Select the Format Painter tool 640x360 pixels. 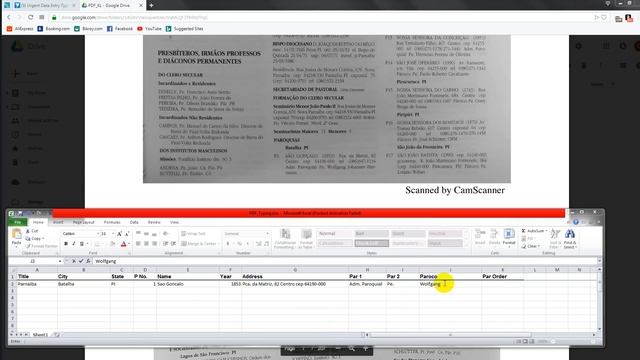(x=41, y=246)
